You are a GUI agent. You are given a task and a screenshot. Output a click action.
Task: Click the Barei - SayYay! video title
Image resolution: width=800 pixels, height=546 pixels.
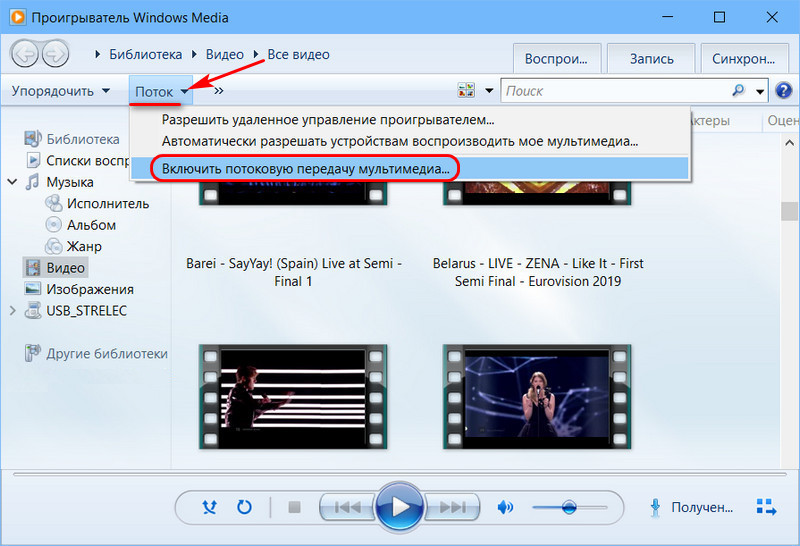pos(293,272)
